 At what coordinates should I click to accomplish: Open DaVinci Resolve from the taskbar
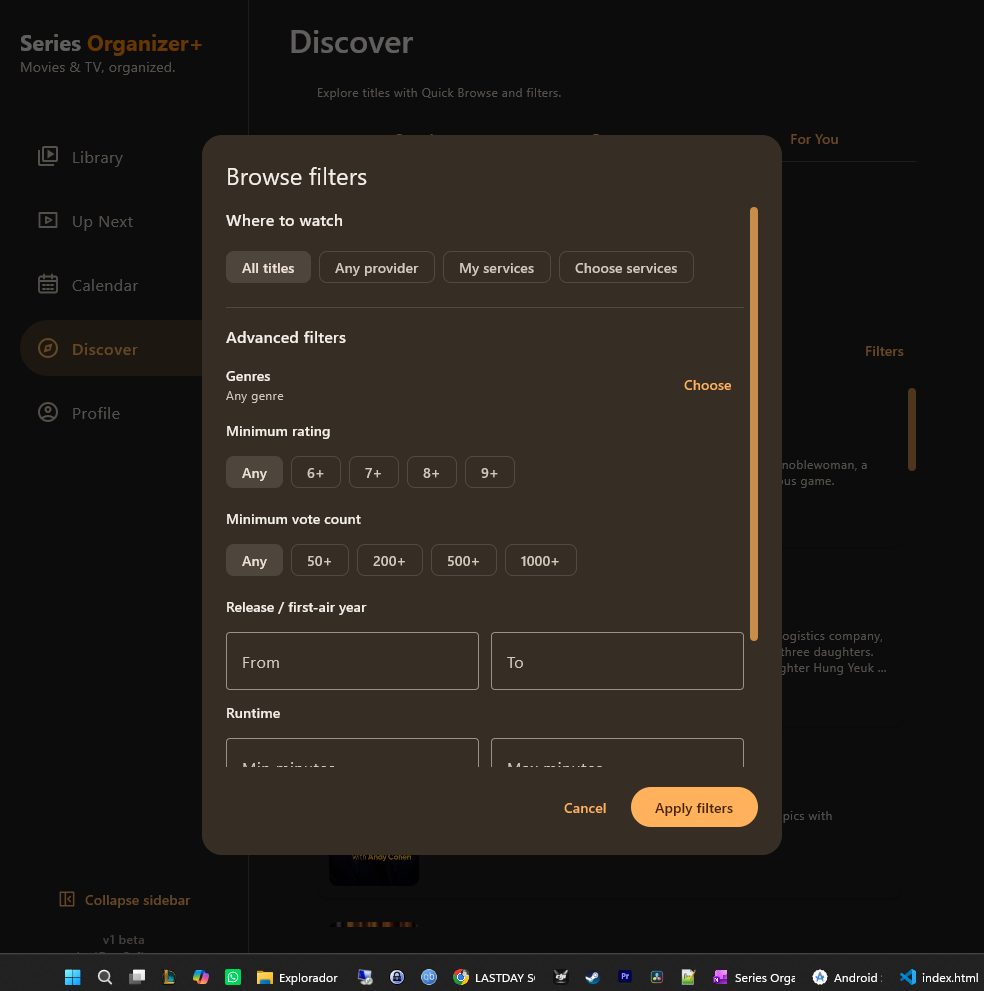click(x=657, y=977)
